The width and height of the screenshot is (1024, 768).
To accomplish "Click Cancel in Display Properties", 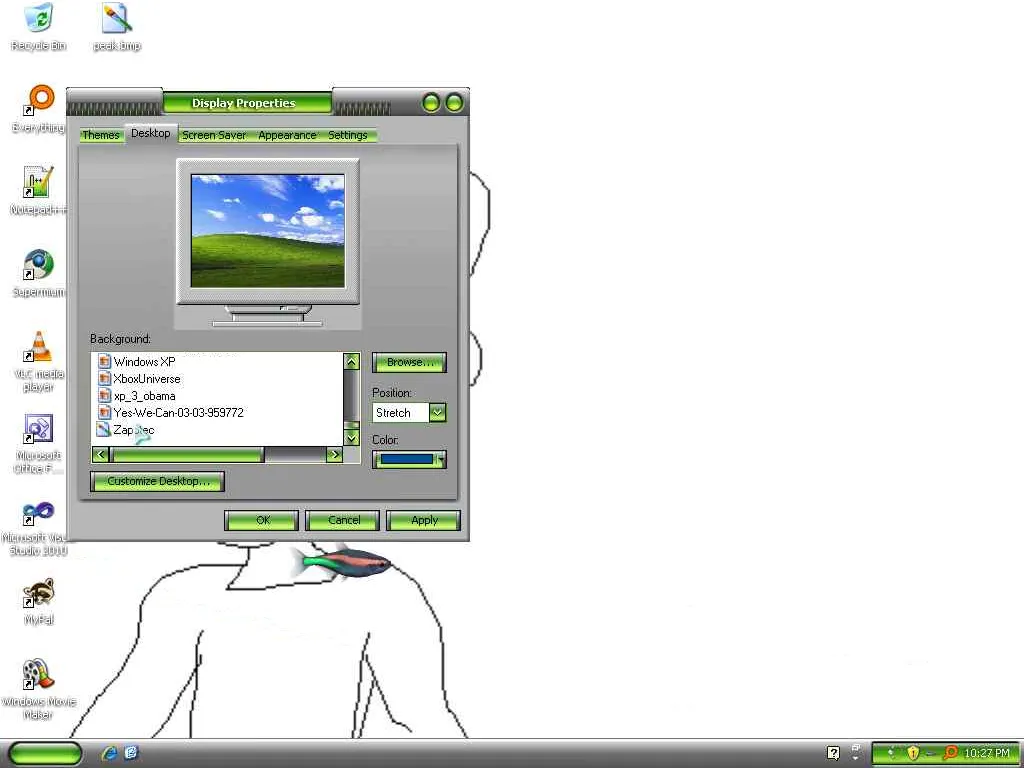I will (343, 520).
